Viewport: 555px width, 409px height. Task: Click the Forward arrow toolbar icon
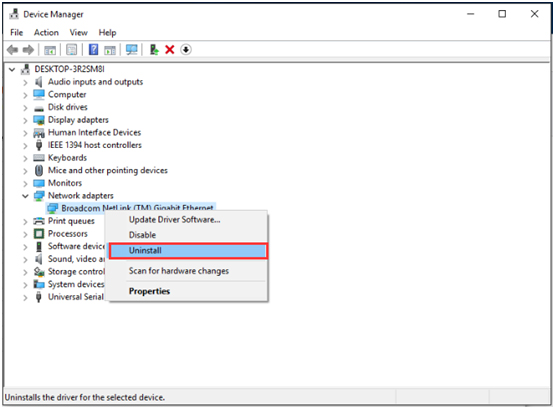28,50
